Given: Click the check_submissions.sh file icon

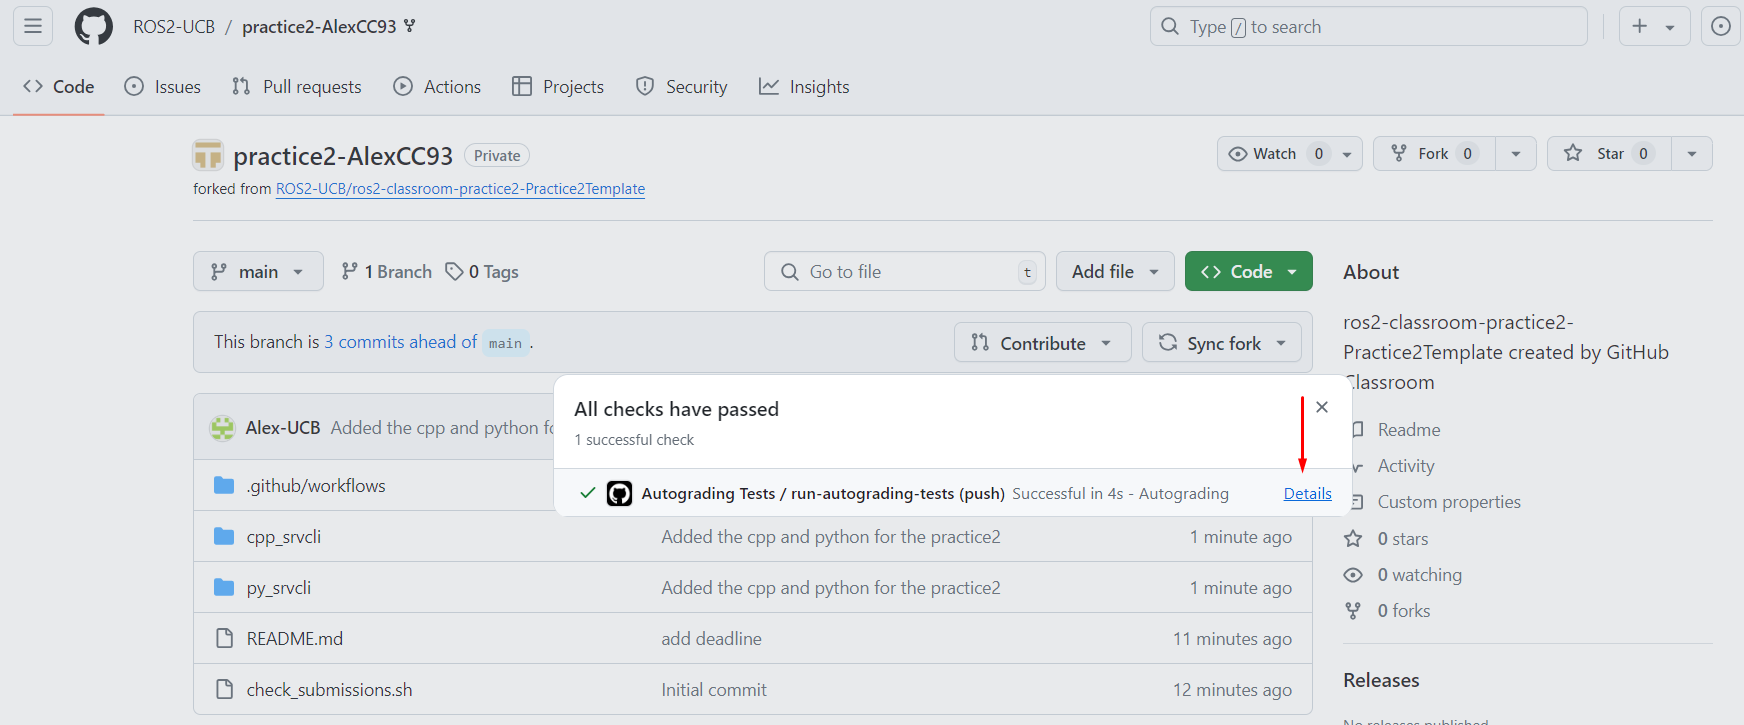Looking at the screenshot, I should coord(224,689).
